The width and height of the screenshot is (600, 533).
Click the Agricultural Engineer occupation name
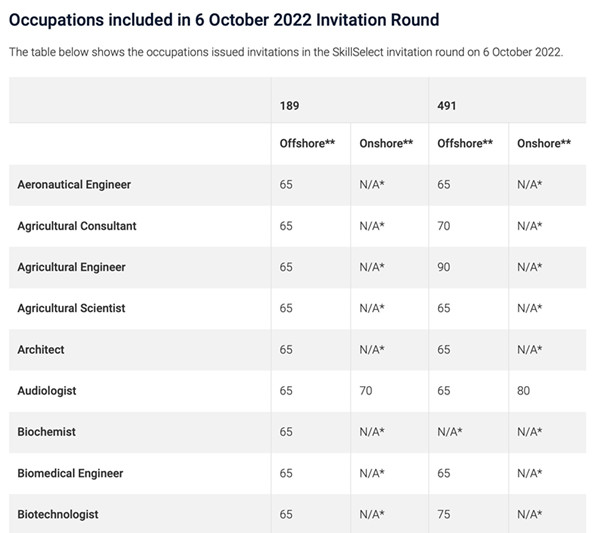[71, 267]
